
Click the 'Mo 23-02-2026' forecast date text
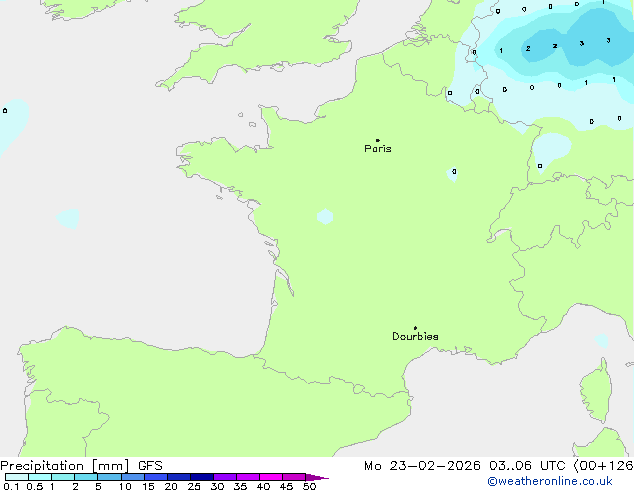(422, 466)
